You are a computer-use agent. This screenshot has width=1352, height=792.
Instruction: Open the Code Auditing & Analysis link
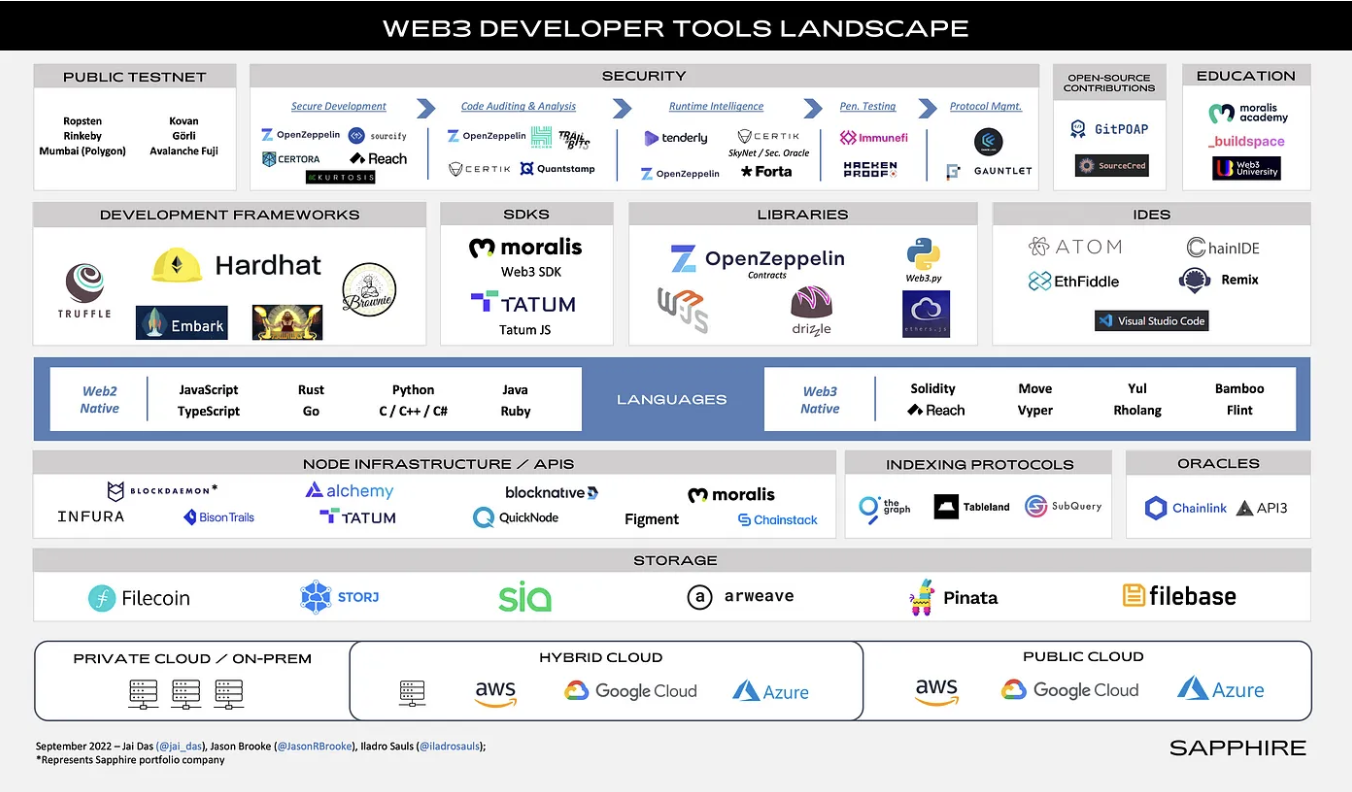[x=518, y=106]
